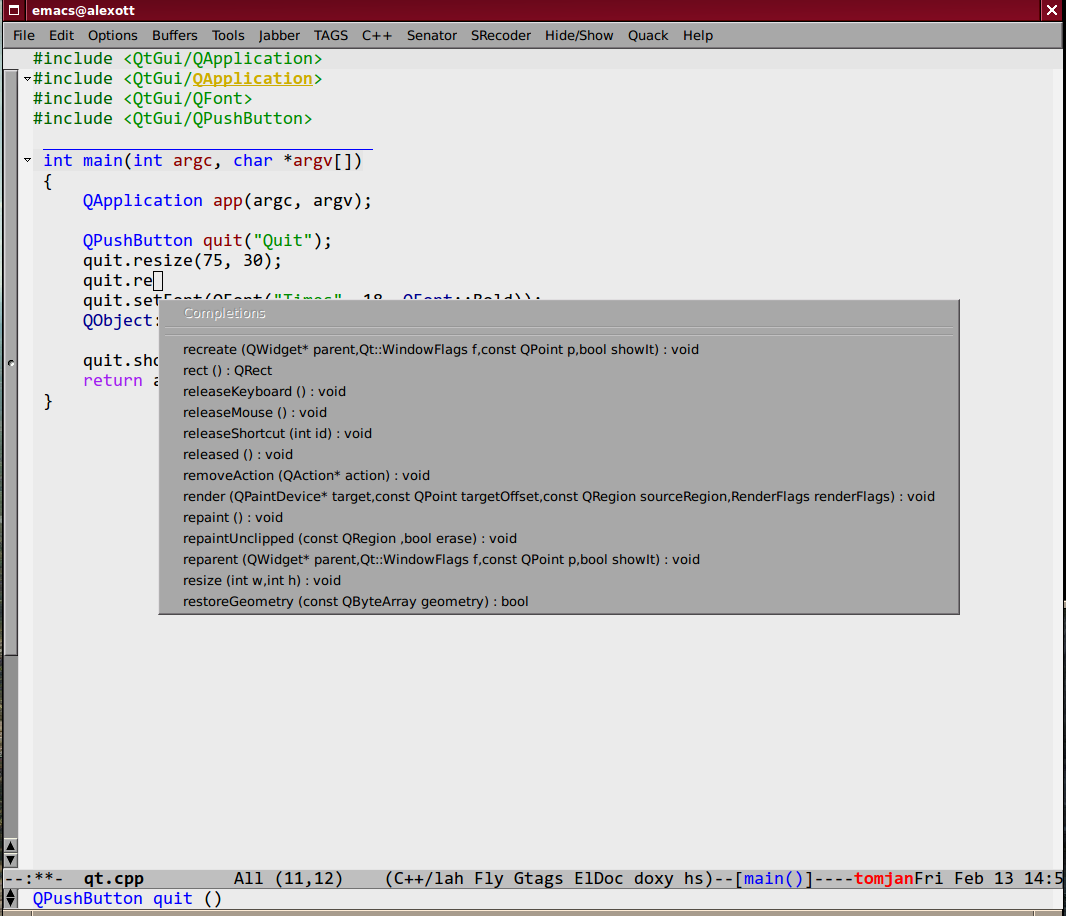Click the scrollbar up arrow

coord(10,846)
